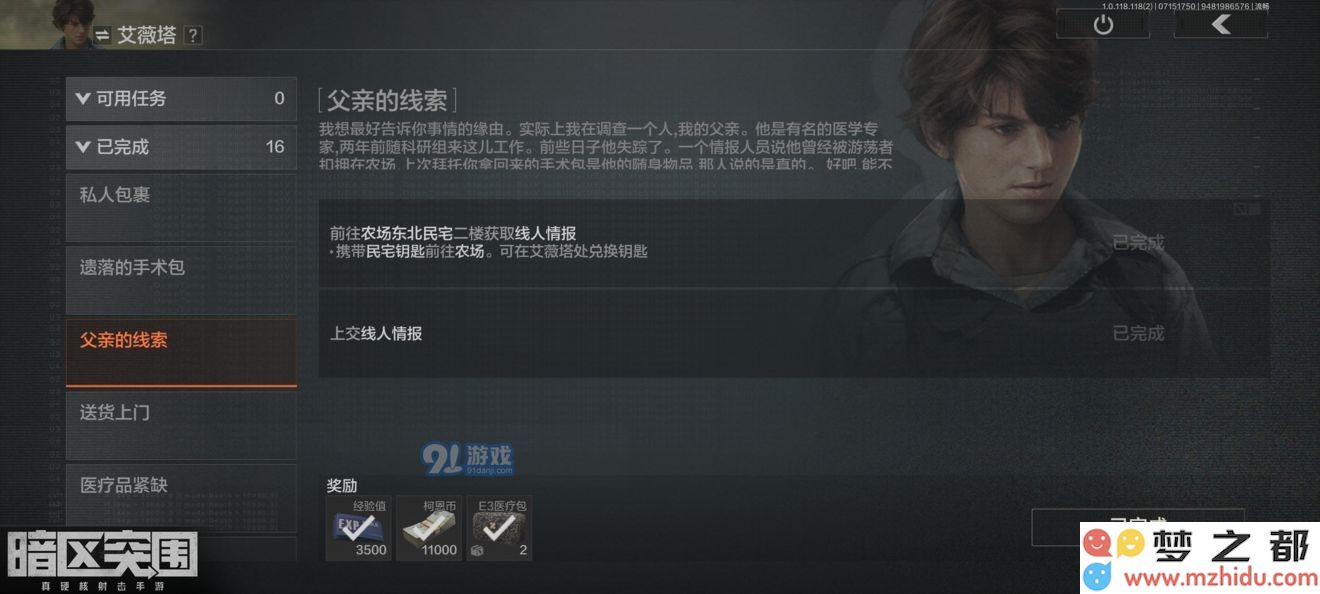Open the 遗落的手术包 quest

181,280
